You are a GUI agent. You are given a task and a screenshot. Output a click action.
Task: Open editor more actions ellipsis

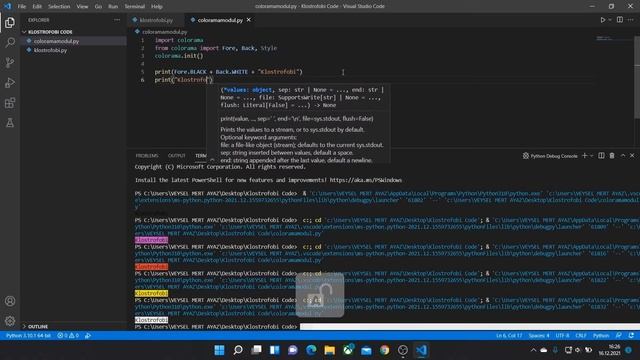pos(631,20)
